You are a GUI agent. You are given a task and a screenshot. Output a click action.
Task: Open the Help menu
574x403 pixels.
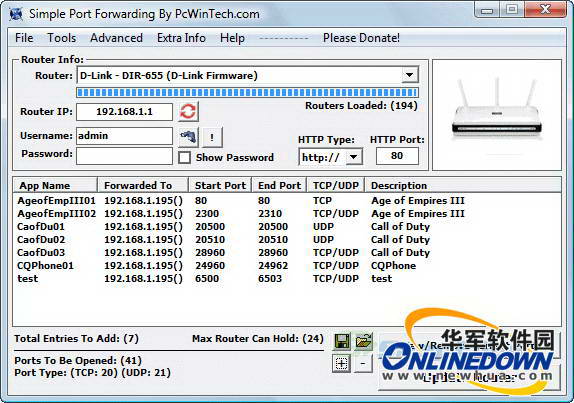(232, 38)
